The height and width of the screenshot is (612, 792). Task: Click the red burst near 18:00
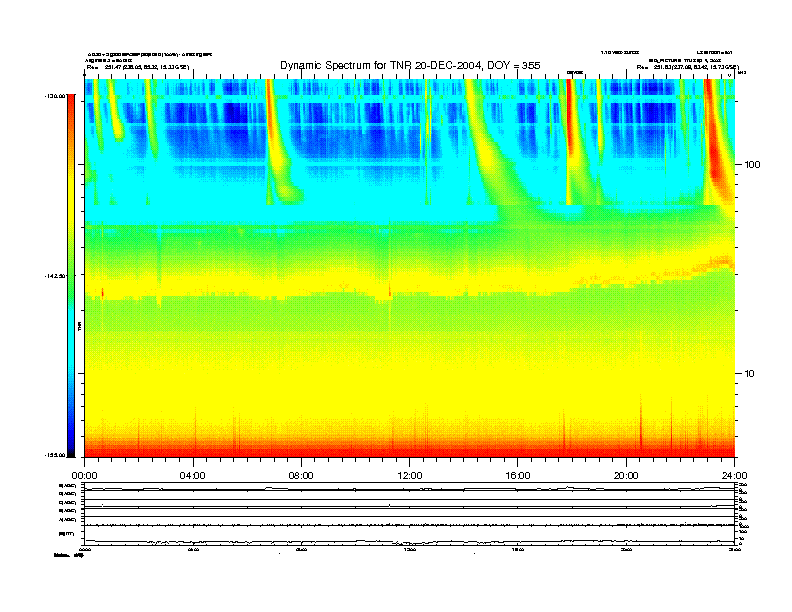pyautogui.click(x=570, y=141)
